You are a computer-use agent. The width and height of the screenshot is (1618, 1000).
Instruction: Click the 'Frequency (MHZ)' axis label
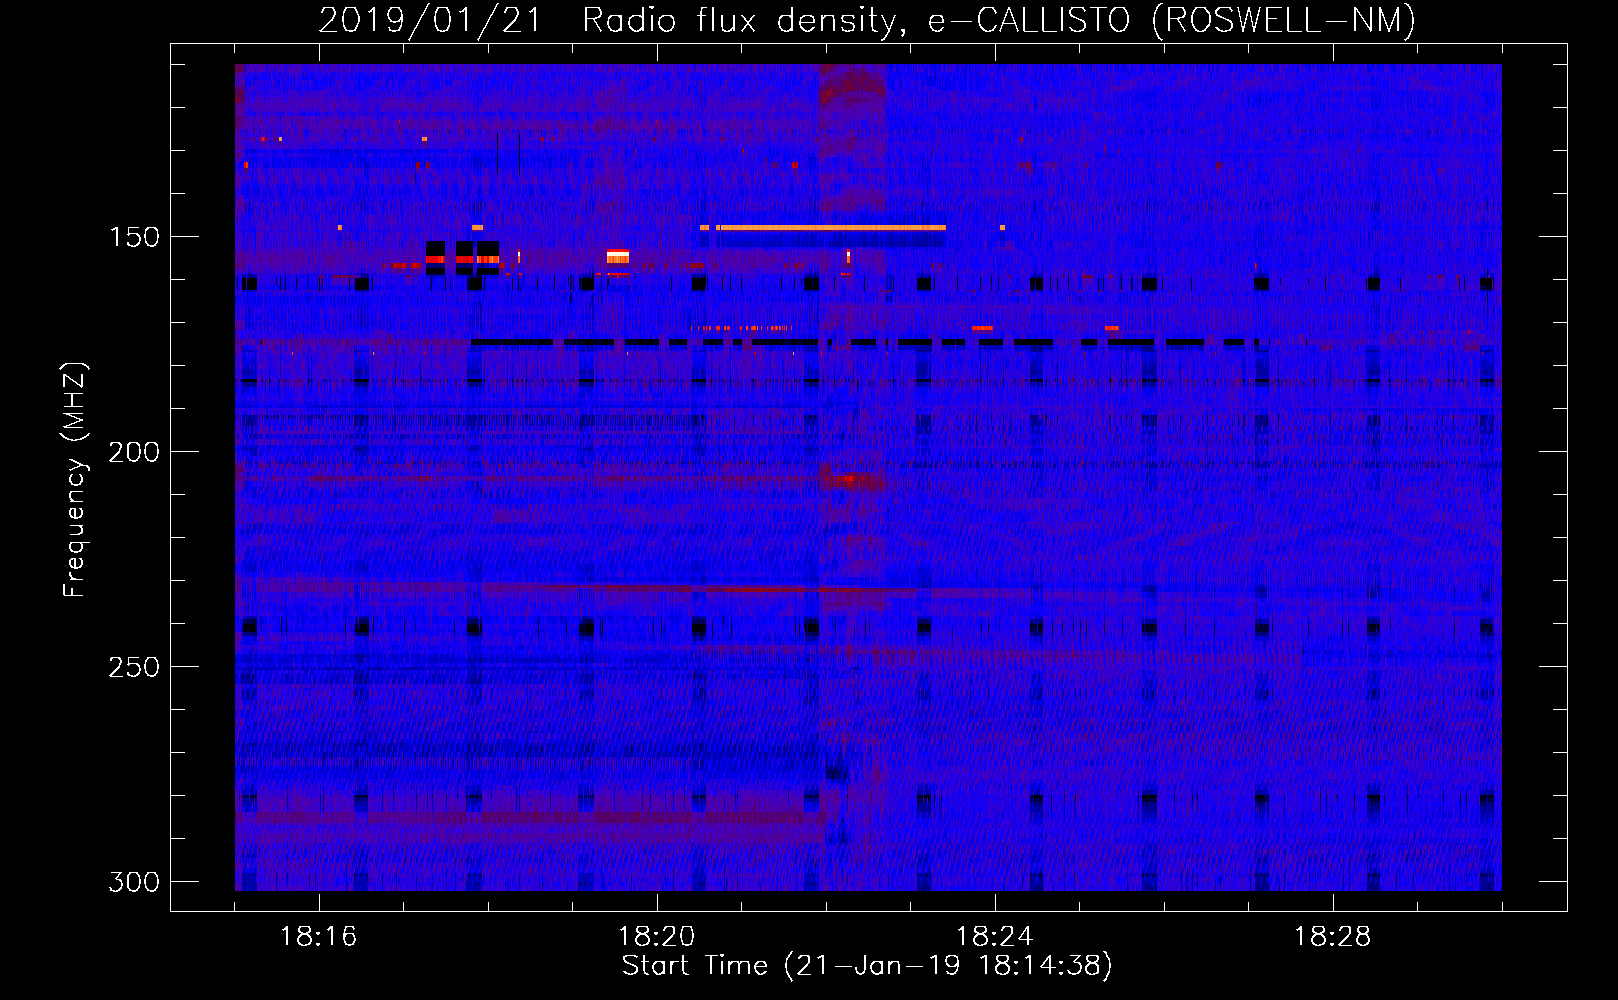click(x=75, y=479)
